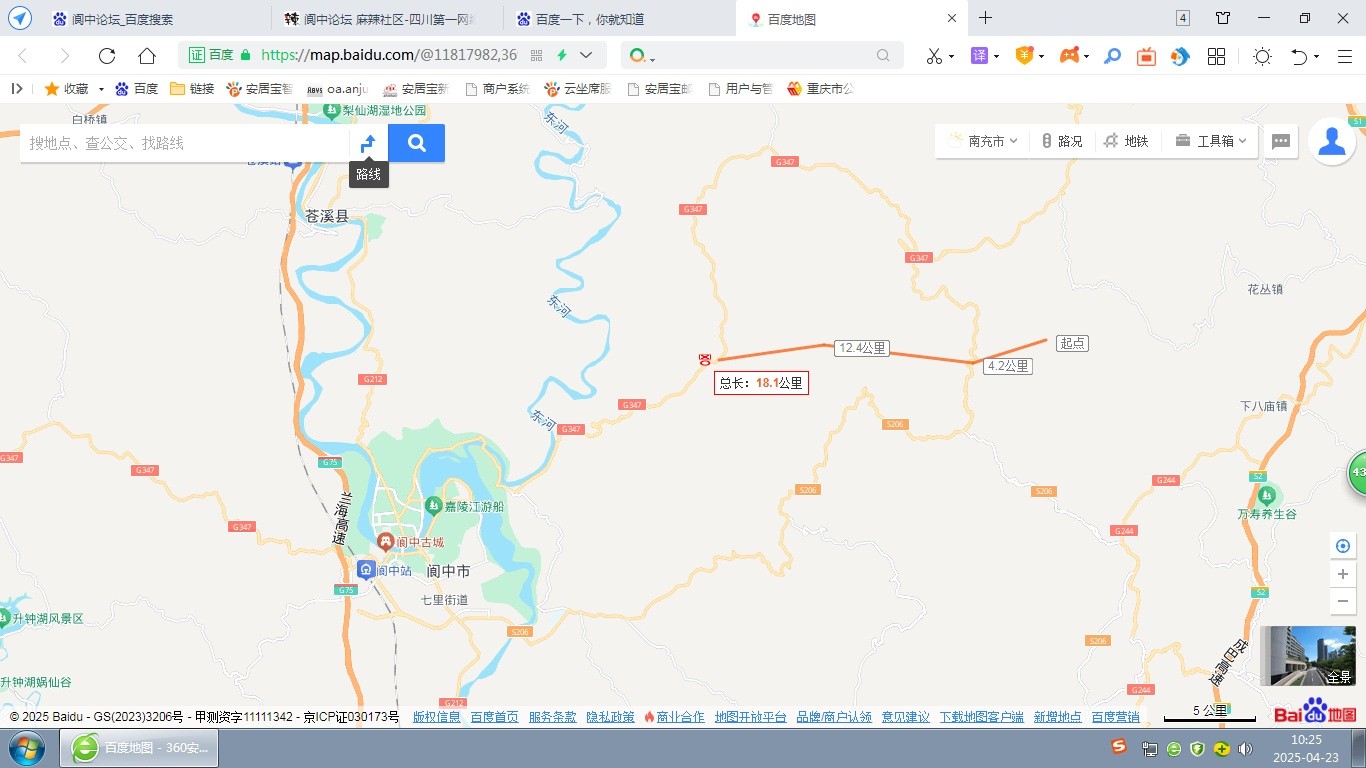Click the map search input field
Screen dimensions: 1366x768
pyautogui.click(x=185, y=143)
